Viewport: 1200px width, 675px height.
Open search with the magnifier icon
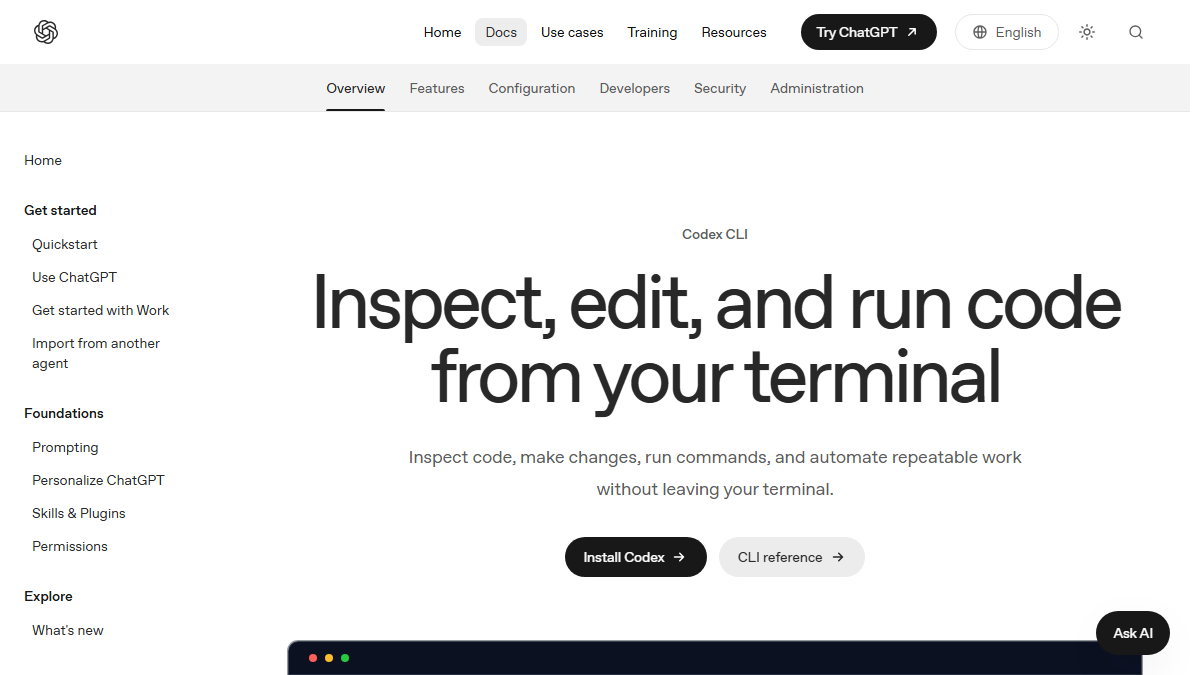coord(1136,32)
